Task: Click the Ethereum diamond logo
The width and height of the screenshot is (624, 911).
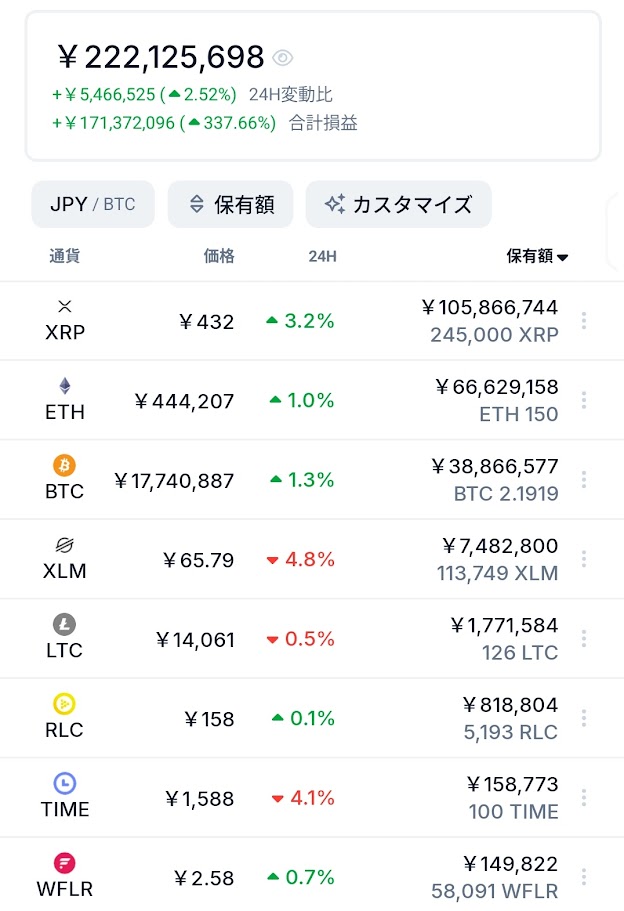Action: tap(64, 386)
